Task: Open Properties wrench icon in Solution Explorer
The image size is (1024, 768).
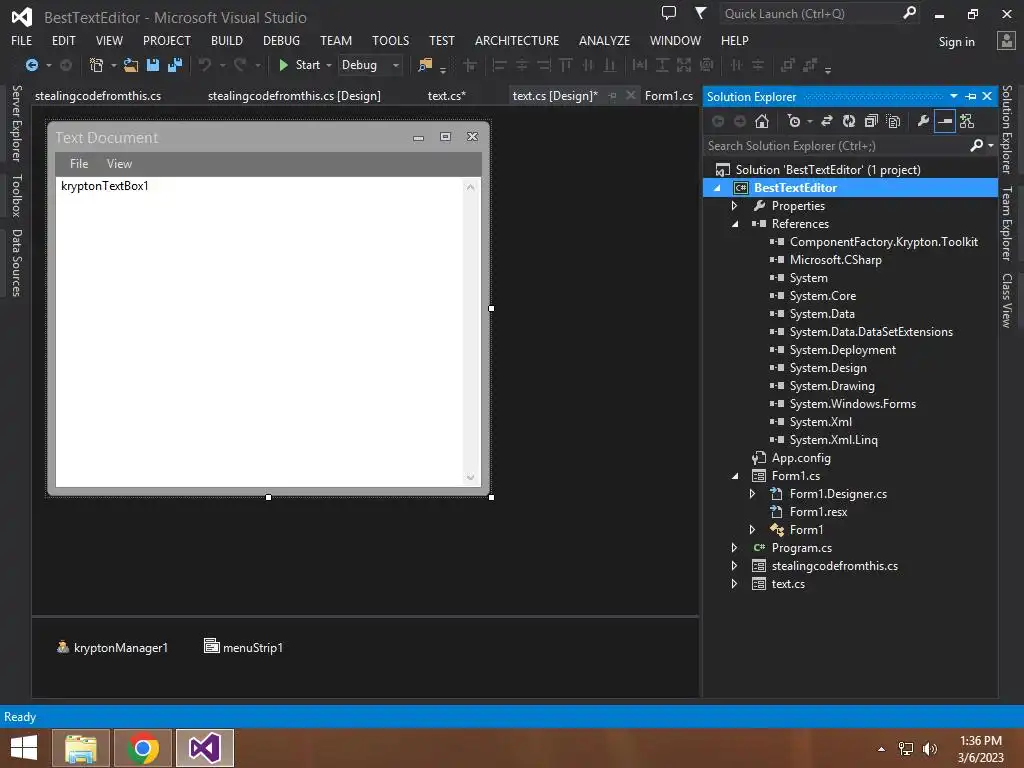Action: tap(923, 121)
